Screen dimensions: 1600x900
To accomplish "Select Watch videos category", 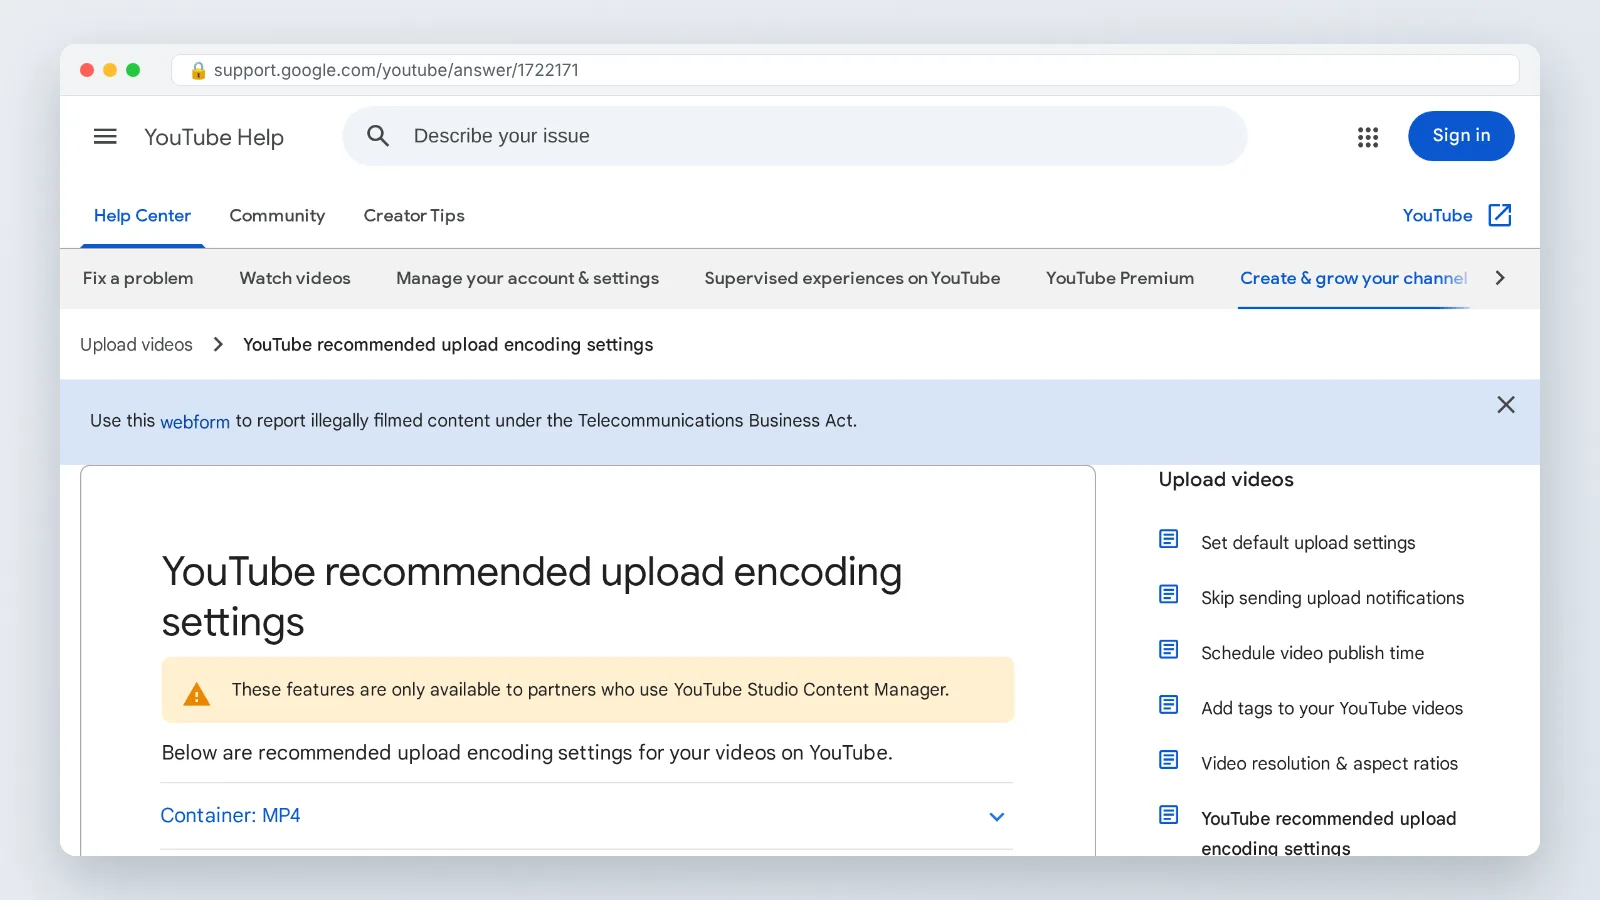I will (x=295, y=278).
